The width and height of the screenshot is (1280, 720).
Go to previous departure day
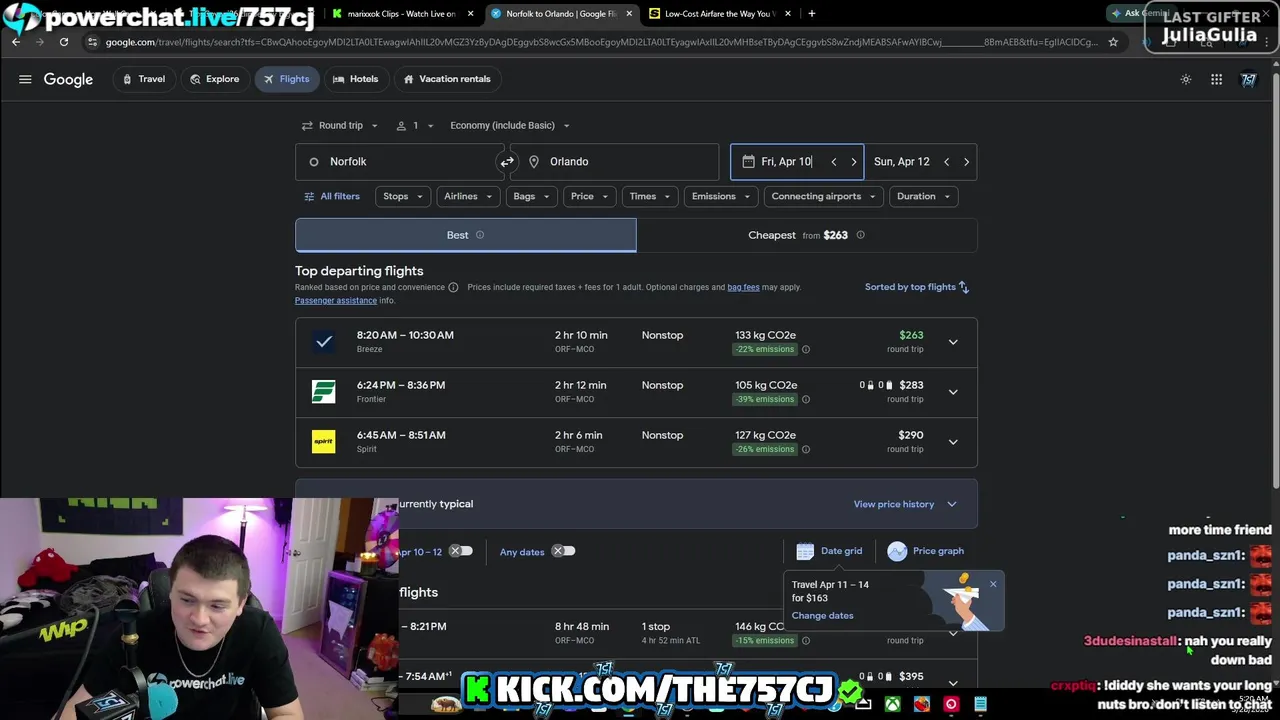[x=834, y=161]
